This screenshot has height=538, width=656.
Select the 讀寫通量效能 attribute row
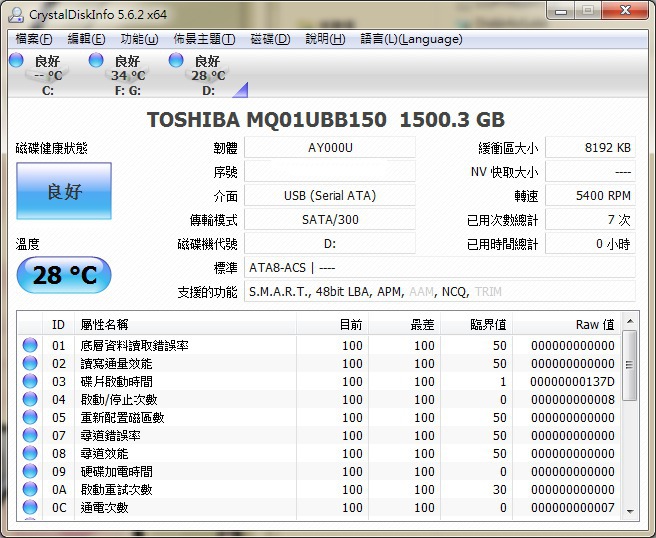tap(319, 364)
